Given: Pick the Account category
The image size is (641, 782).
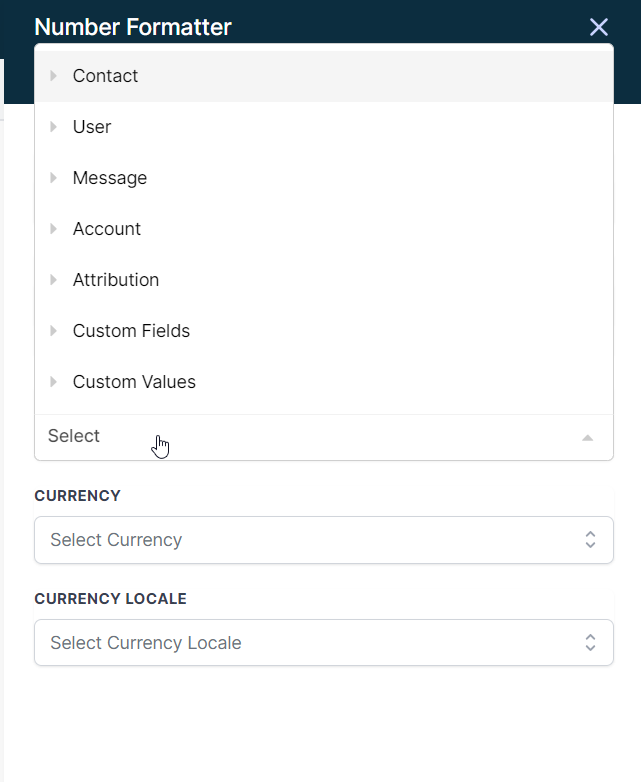Looking at the screenshot, I should click(324, 229).
